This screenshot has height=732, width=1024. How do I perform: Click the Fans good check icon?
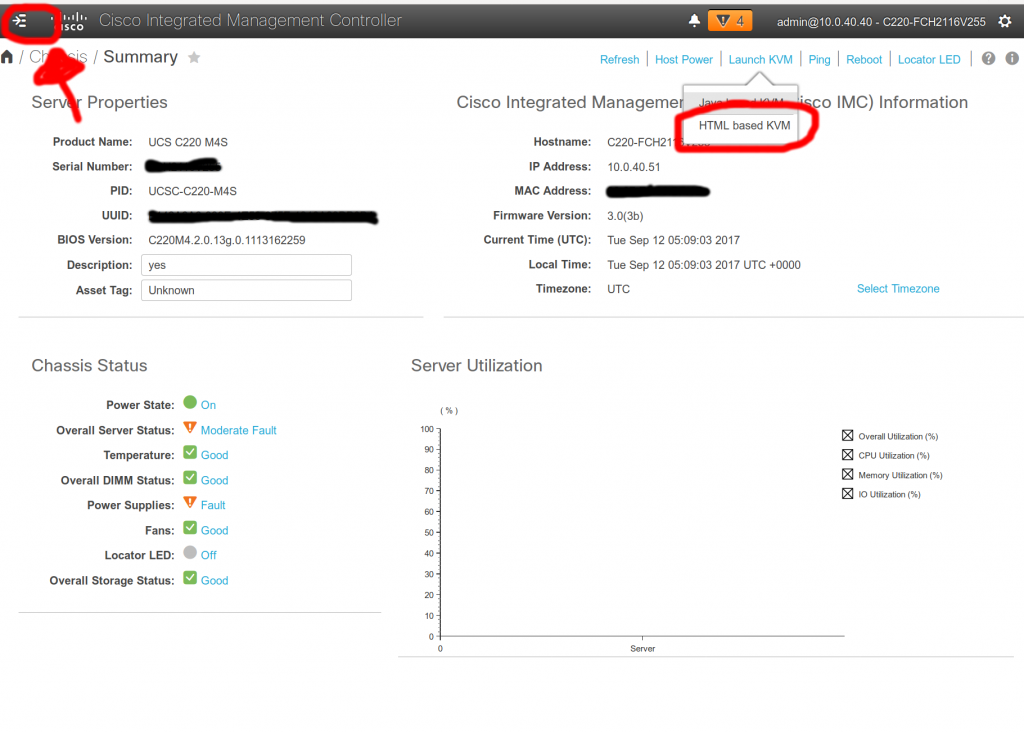coord(190,528)
